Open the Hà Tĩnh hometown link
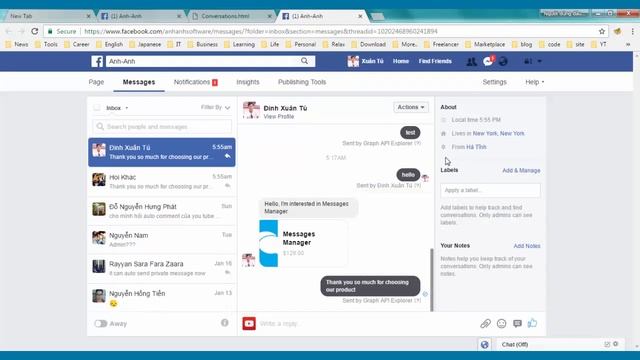The width and height of the screenshot is (640, 360). (x=476, y=147)
